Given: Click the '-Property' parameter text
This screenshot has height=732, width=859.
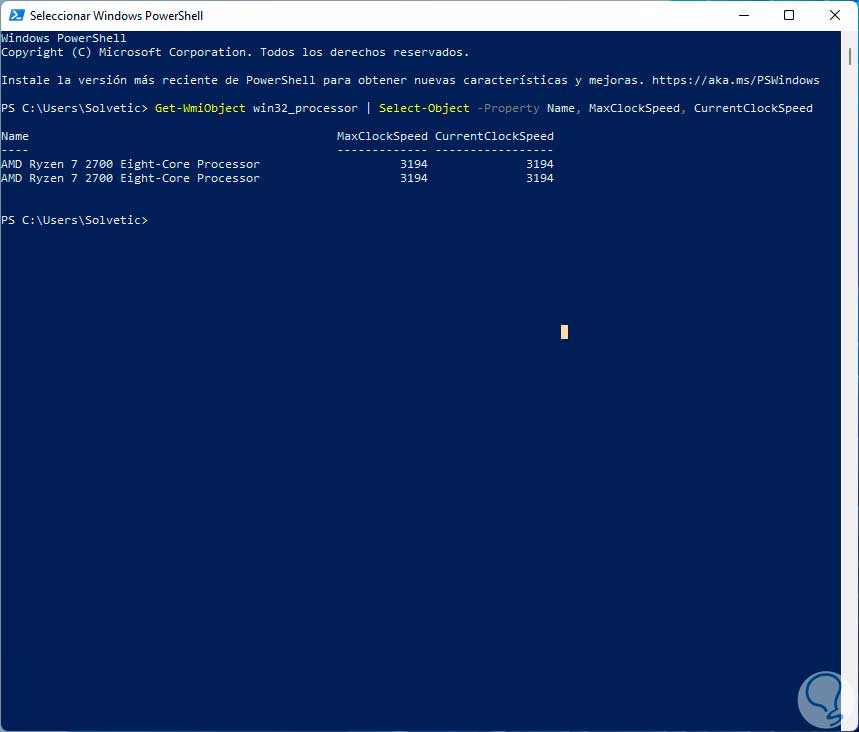Looking at the screenshot, I should (508, 108).
